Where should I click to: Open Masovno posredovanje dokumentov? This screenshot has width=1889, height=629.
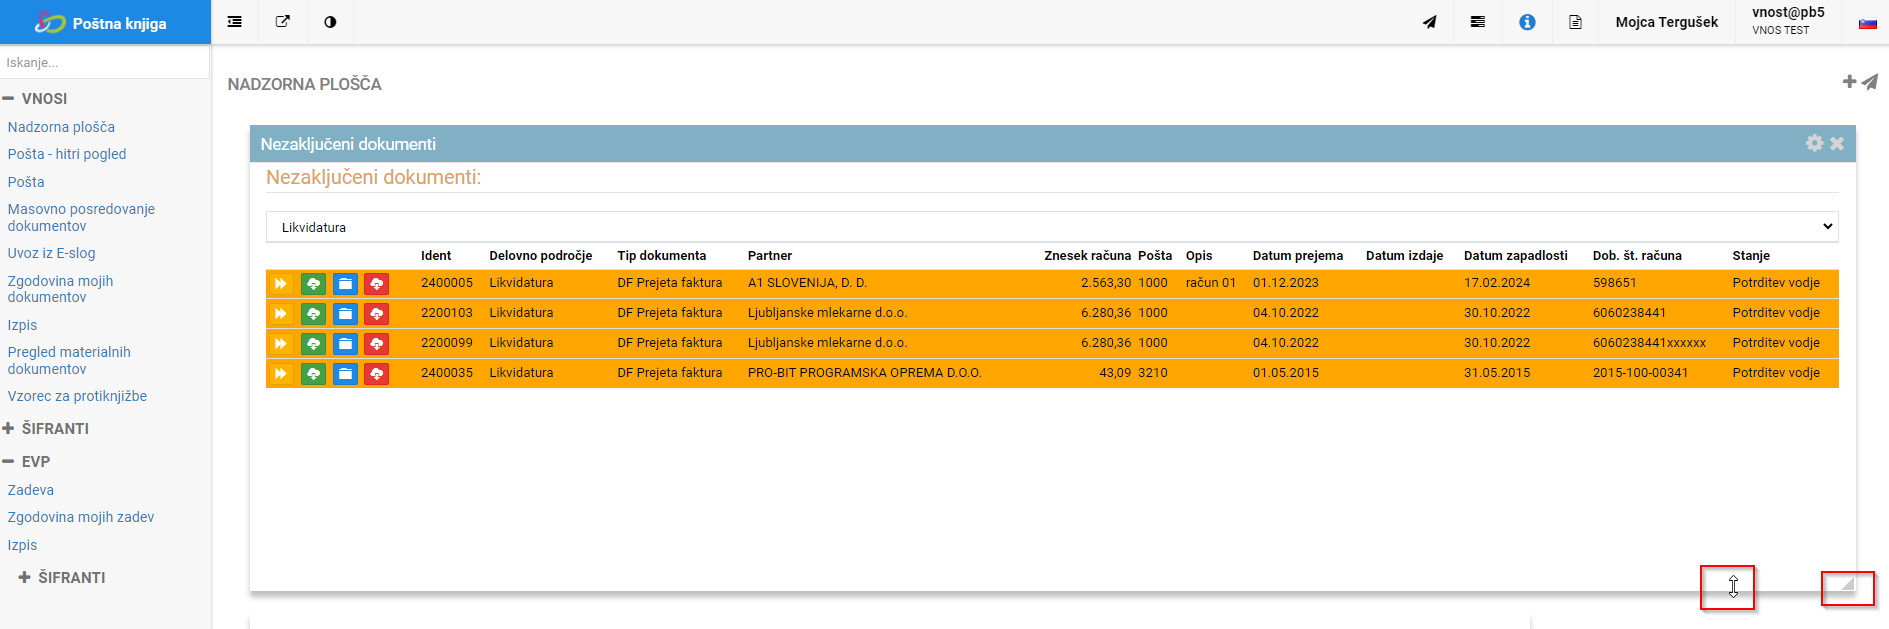pyautogui.click(x=81, y=217)
